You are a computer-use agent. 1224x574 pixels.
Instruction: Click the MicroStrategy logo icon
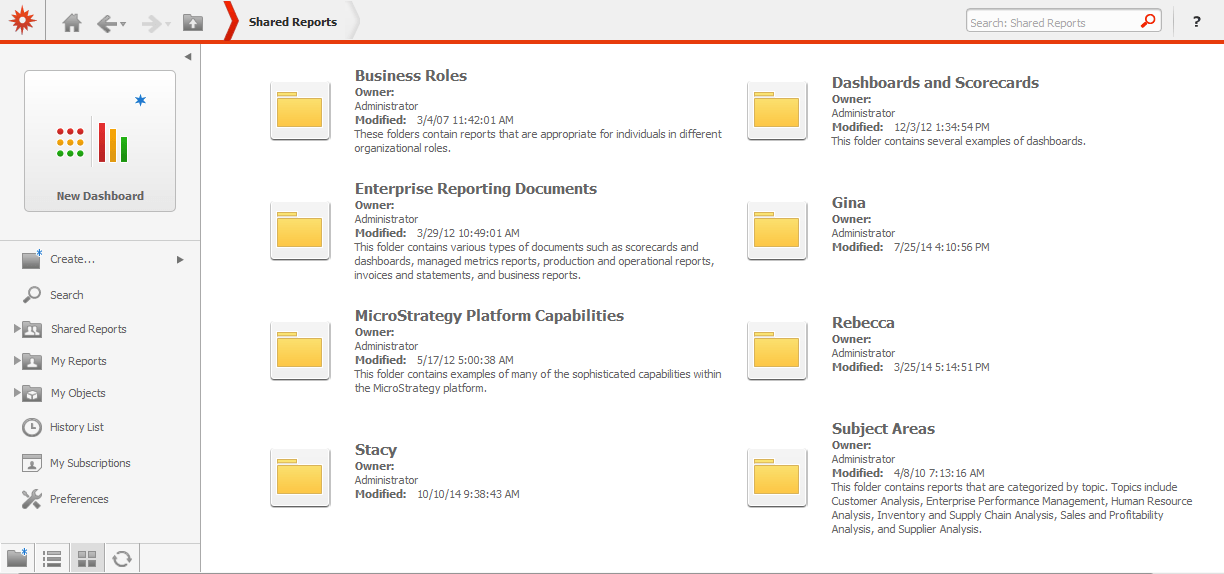pos(22,21)
